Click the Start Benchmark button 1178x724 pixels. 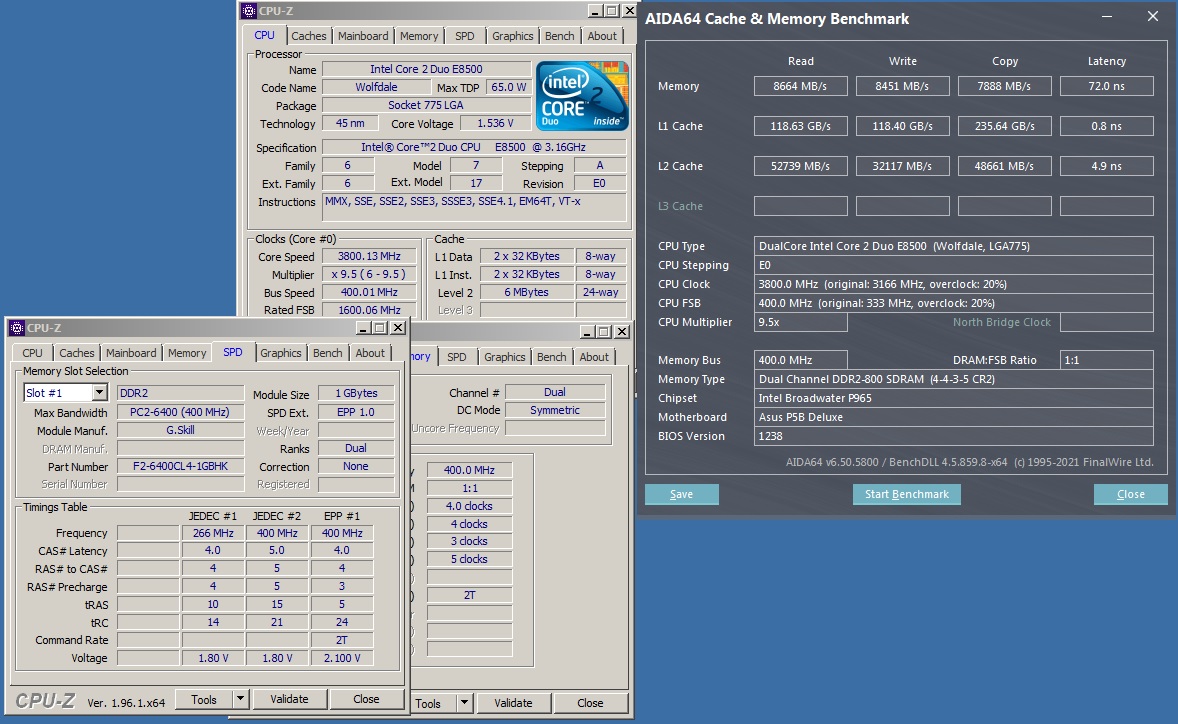point(907,494)
